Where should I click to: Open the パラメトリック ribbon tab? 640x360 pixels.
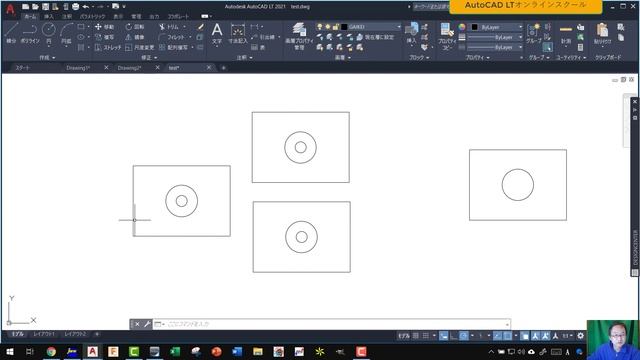(92, 17)
